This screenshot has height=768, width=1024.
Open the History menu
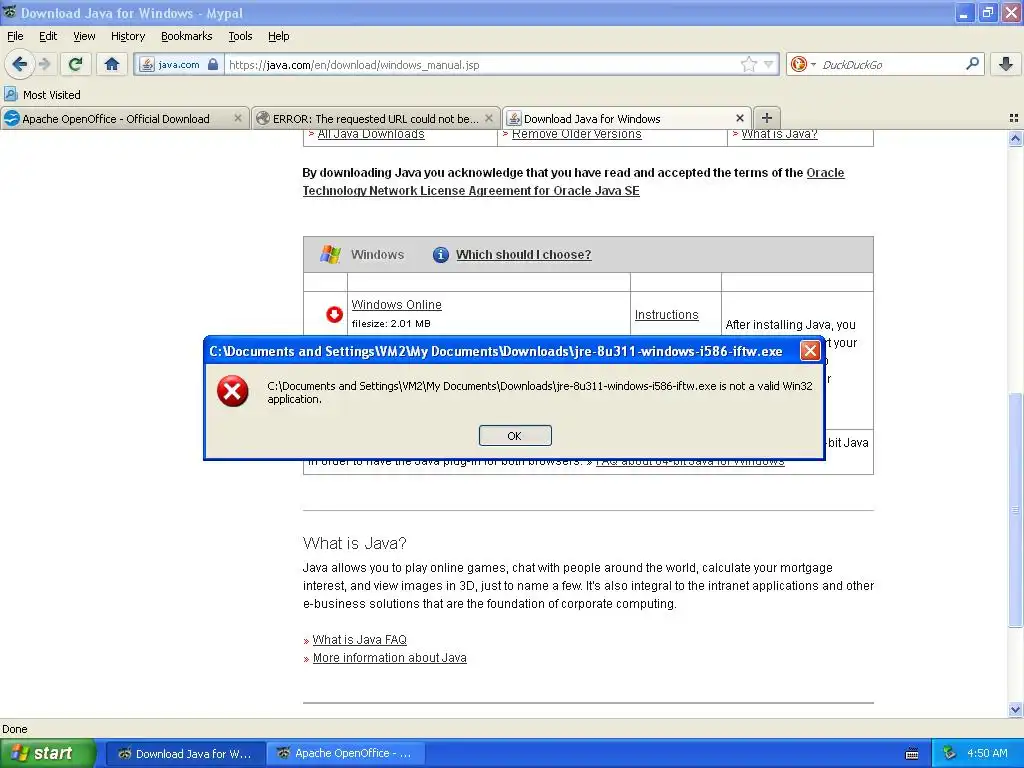click(127, 36)
